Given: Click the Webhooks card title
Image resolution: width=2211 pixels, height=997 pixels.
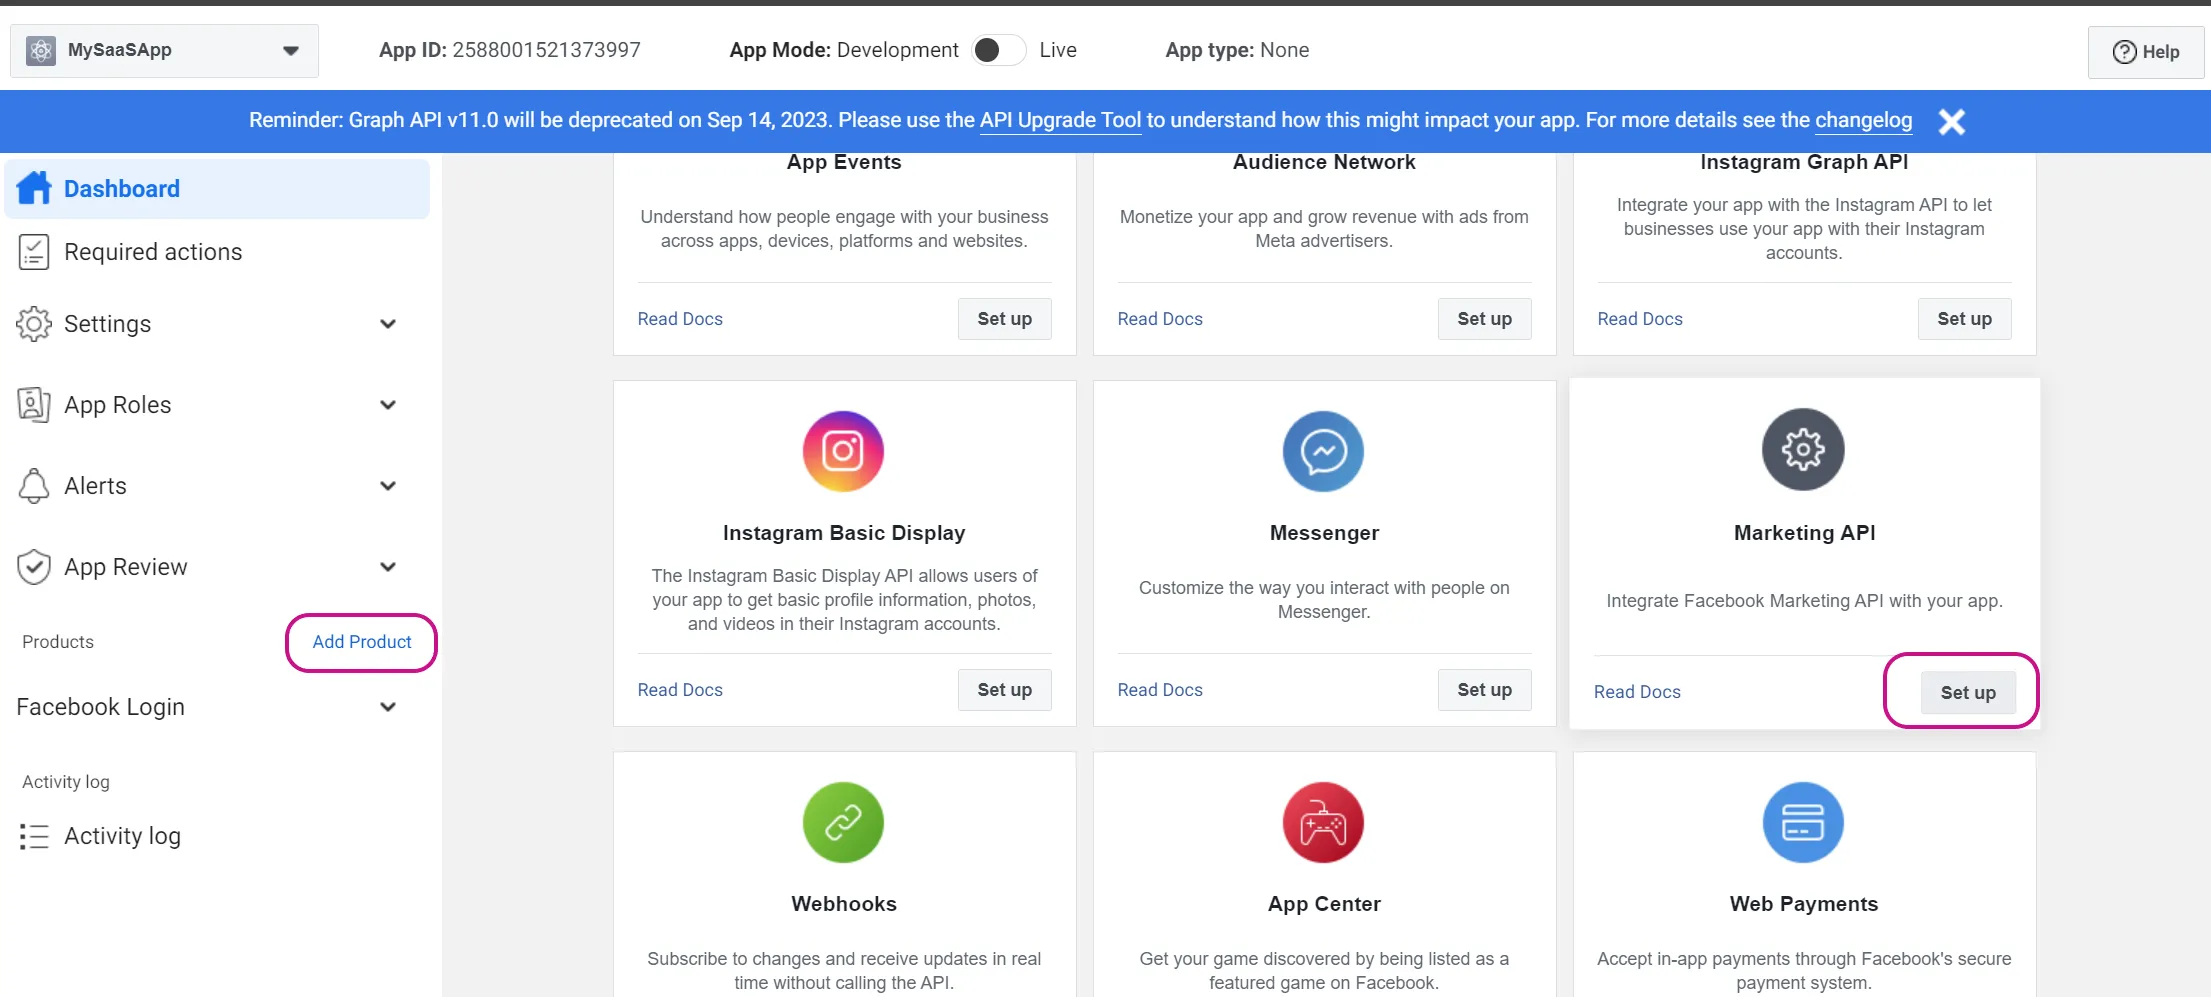Looking at the screenshot, I should point(844,904).
